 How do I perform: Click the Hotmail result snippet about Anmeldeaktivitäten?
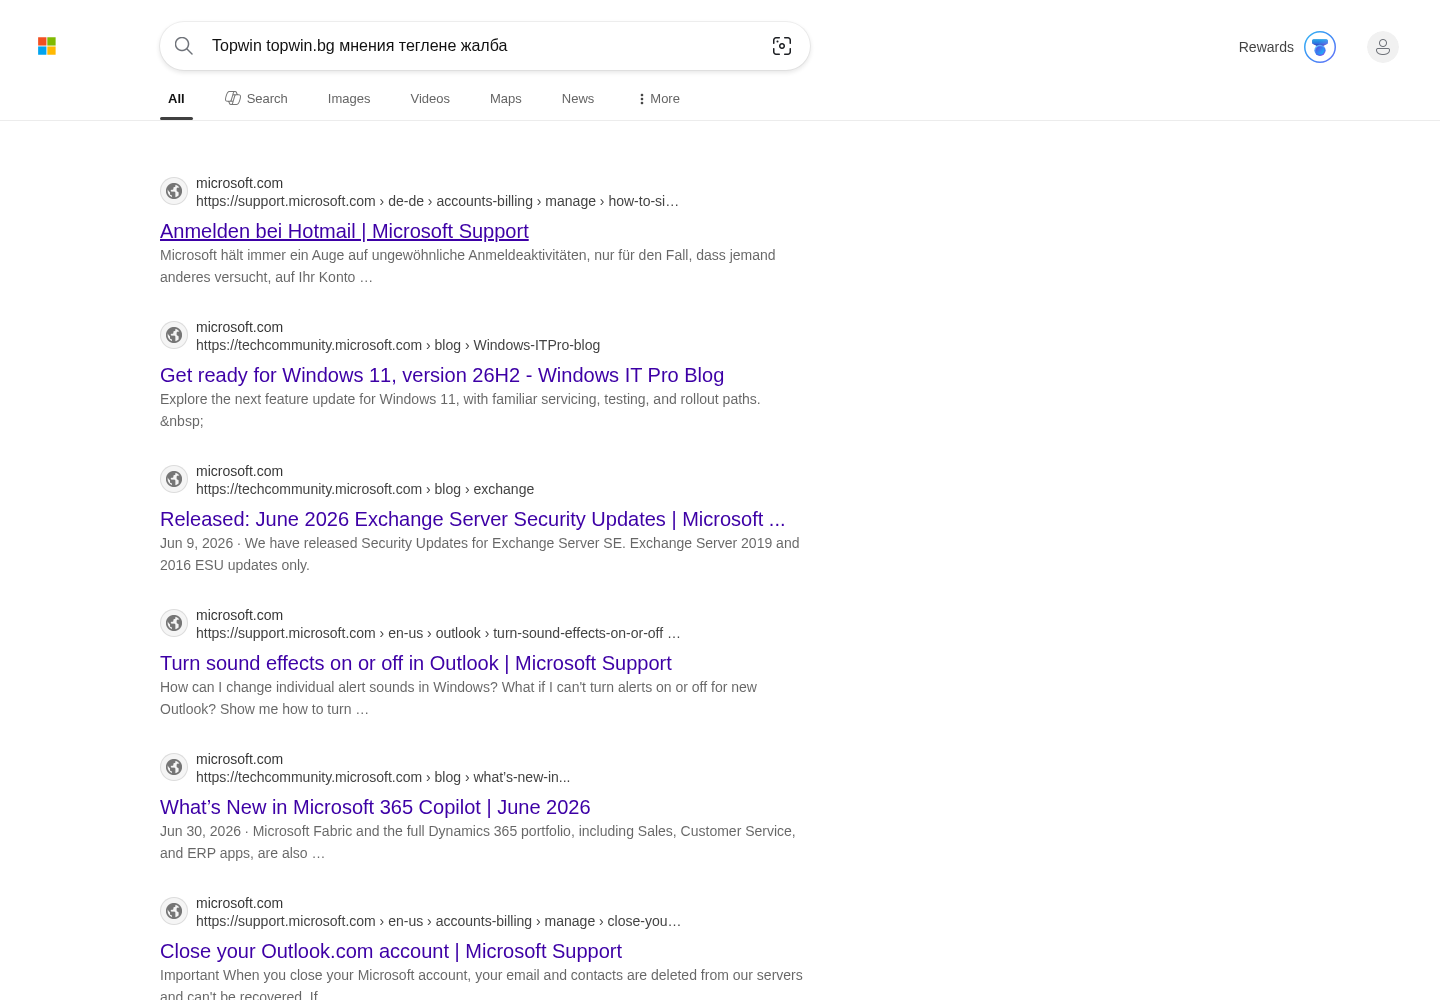coord(468,266)
